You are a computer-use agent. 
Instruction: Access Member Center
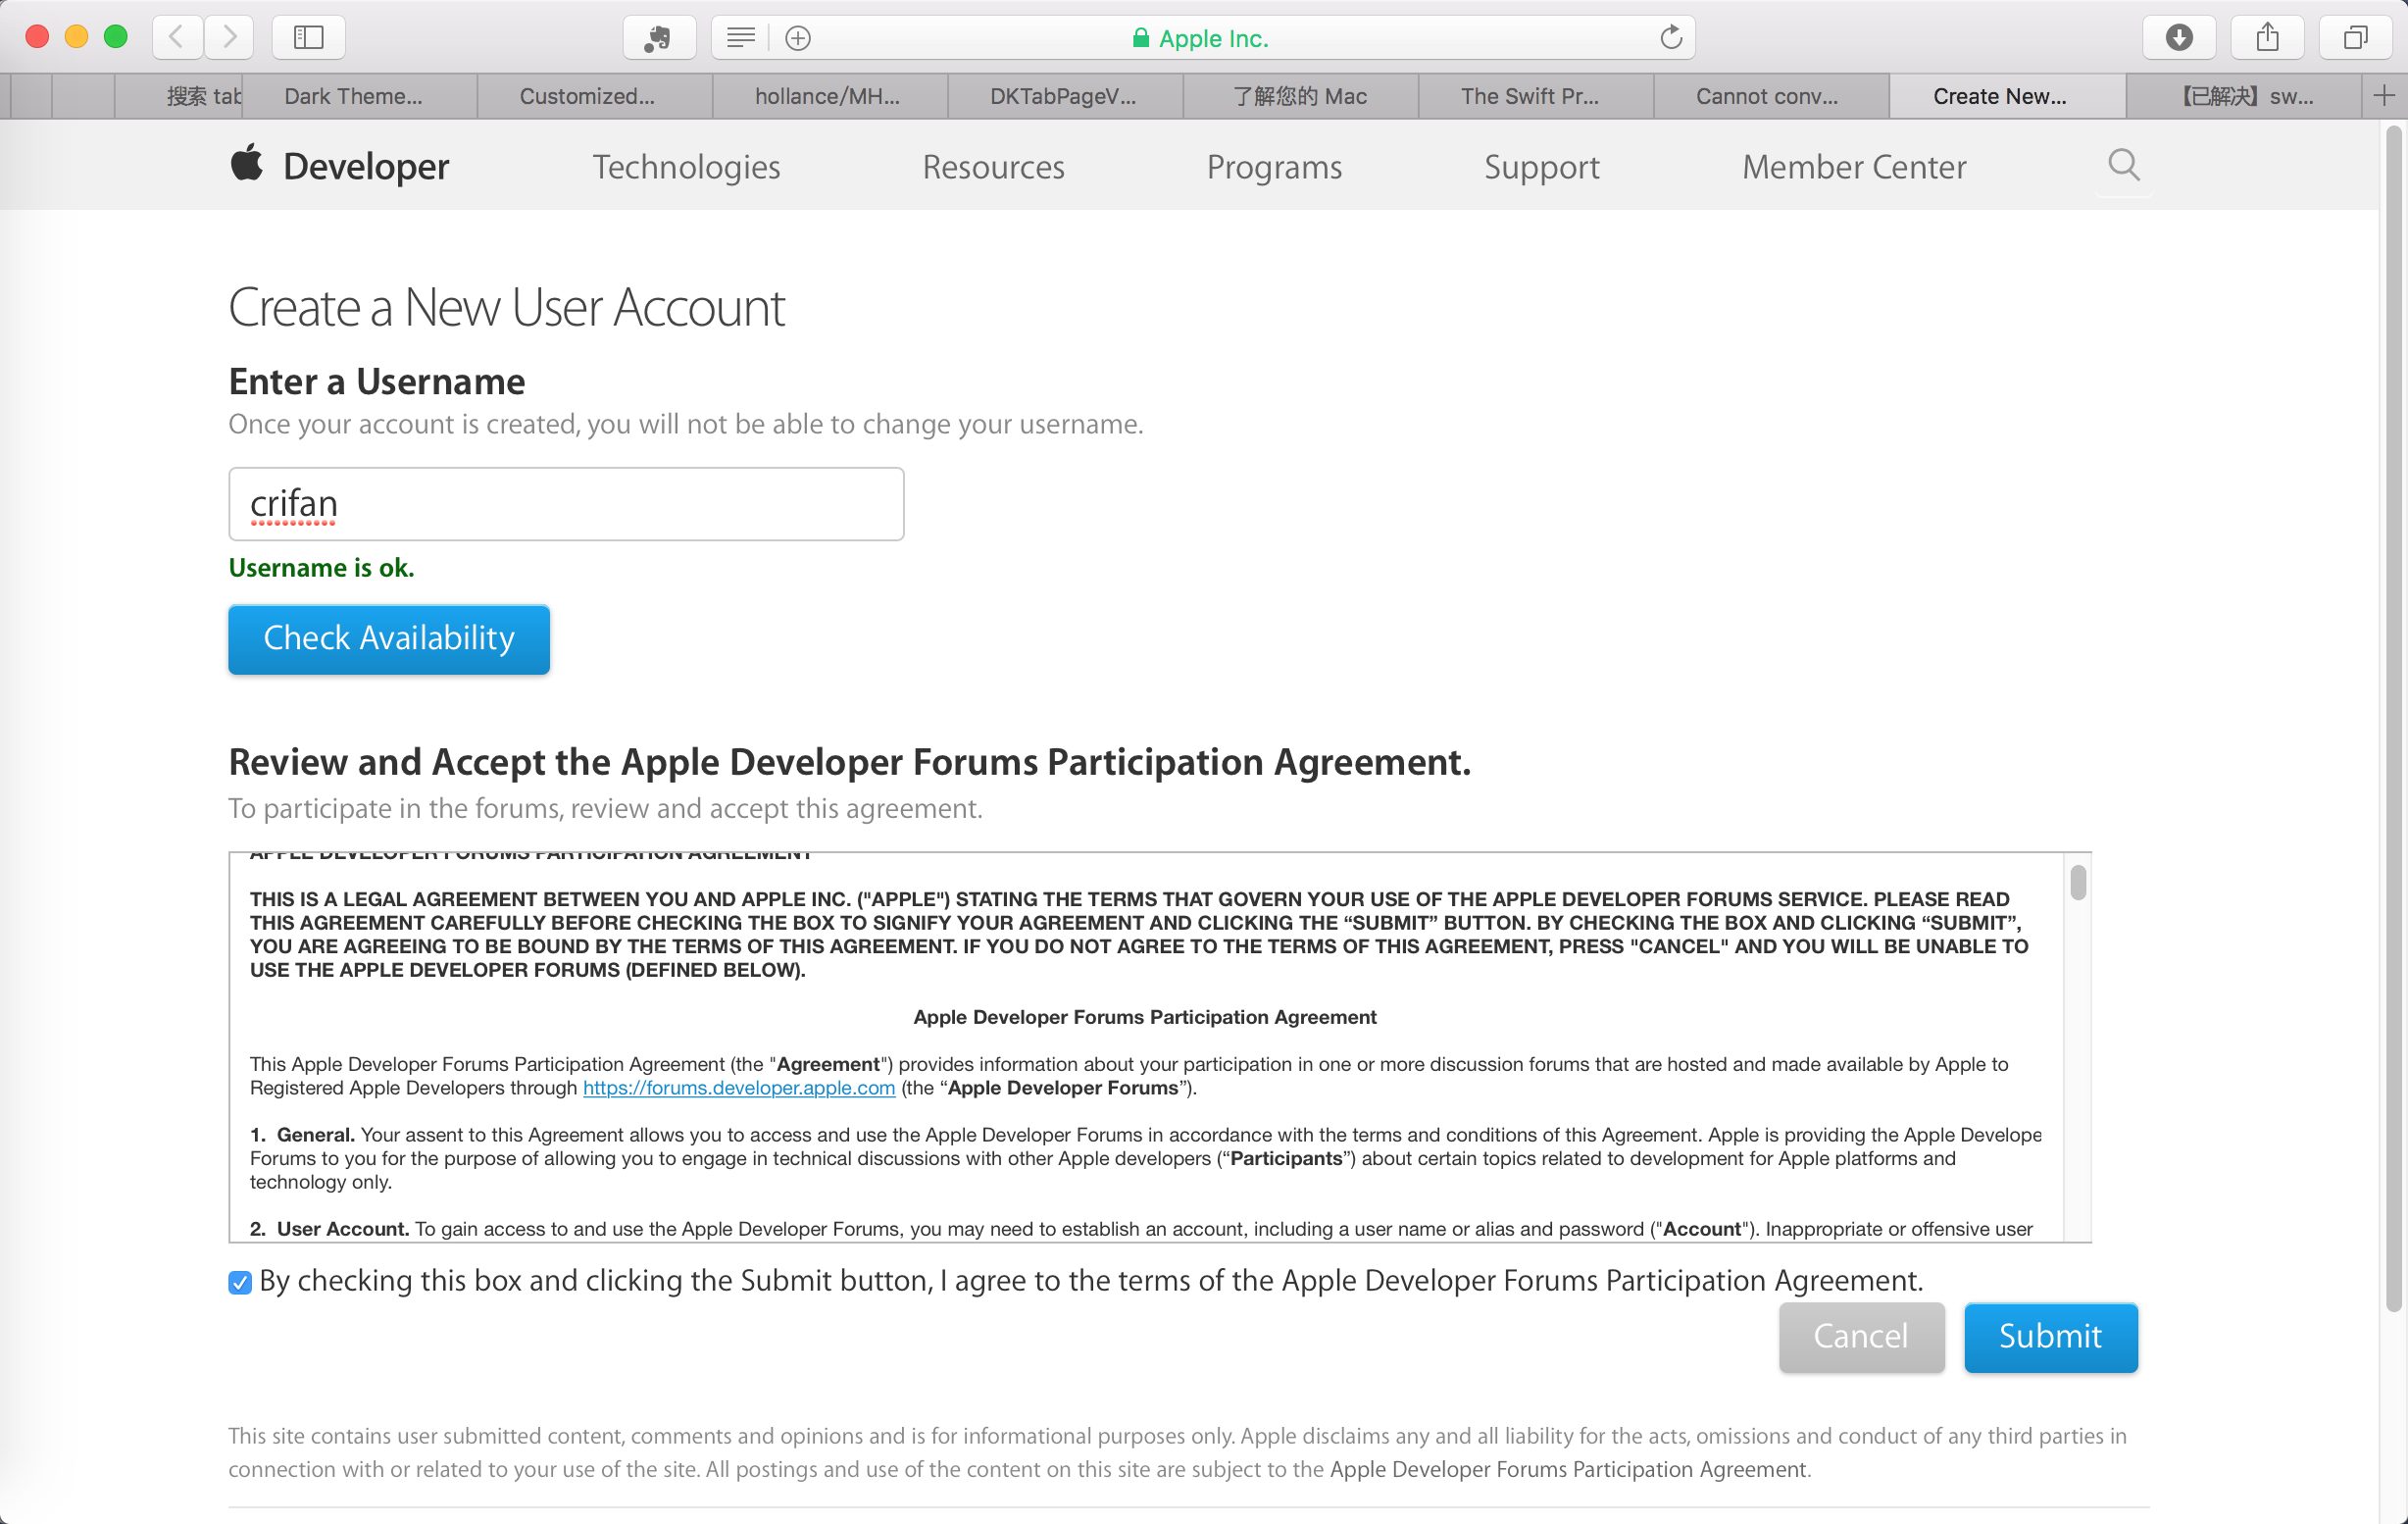1853,167
